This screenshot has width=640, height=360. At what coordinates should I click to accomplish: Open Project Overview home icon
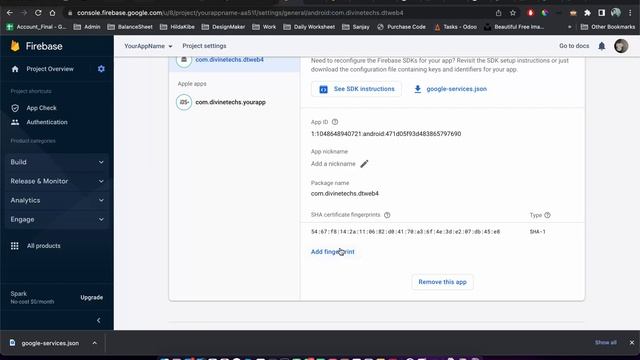coord(15,69)
